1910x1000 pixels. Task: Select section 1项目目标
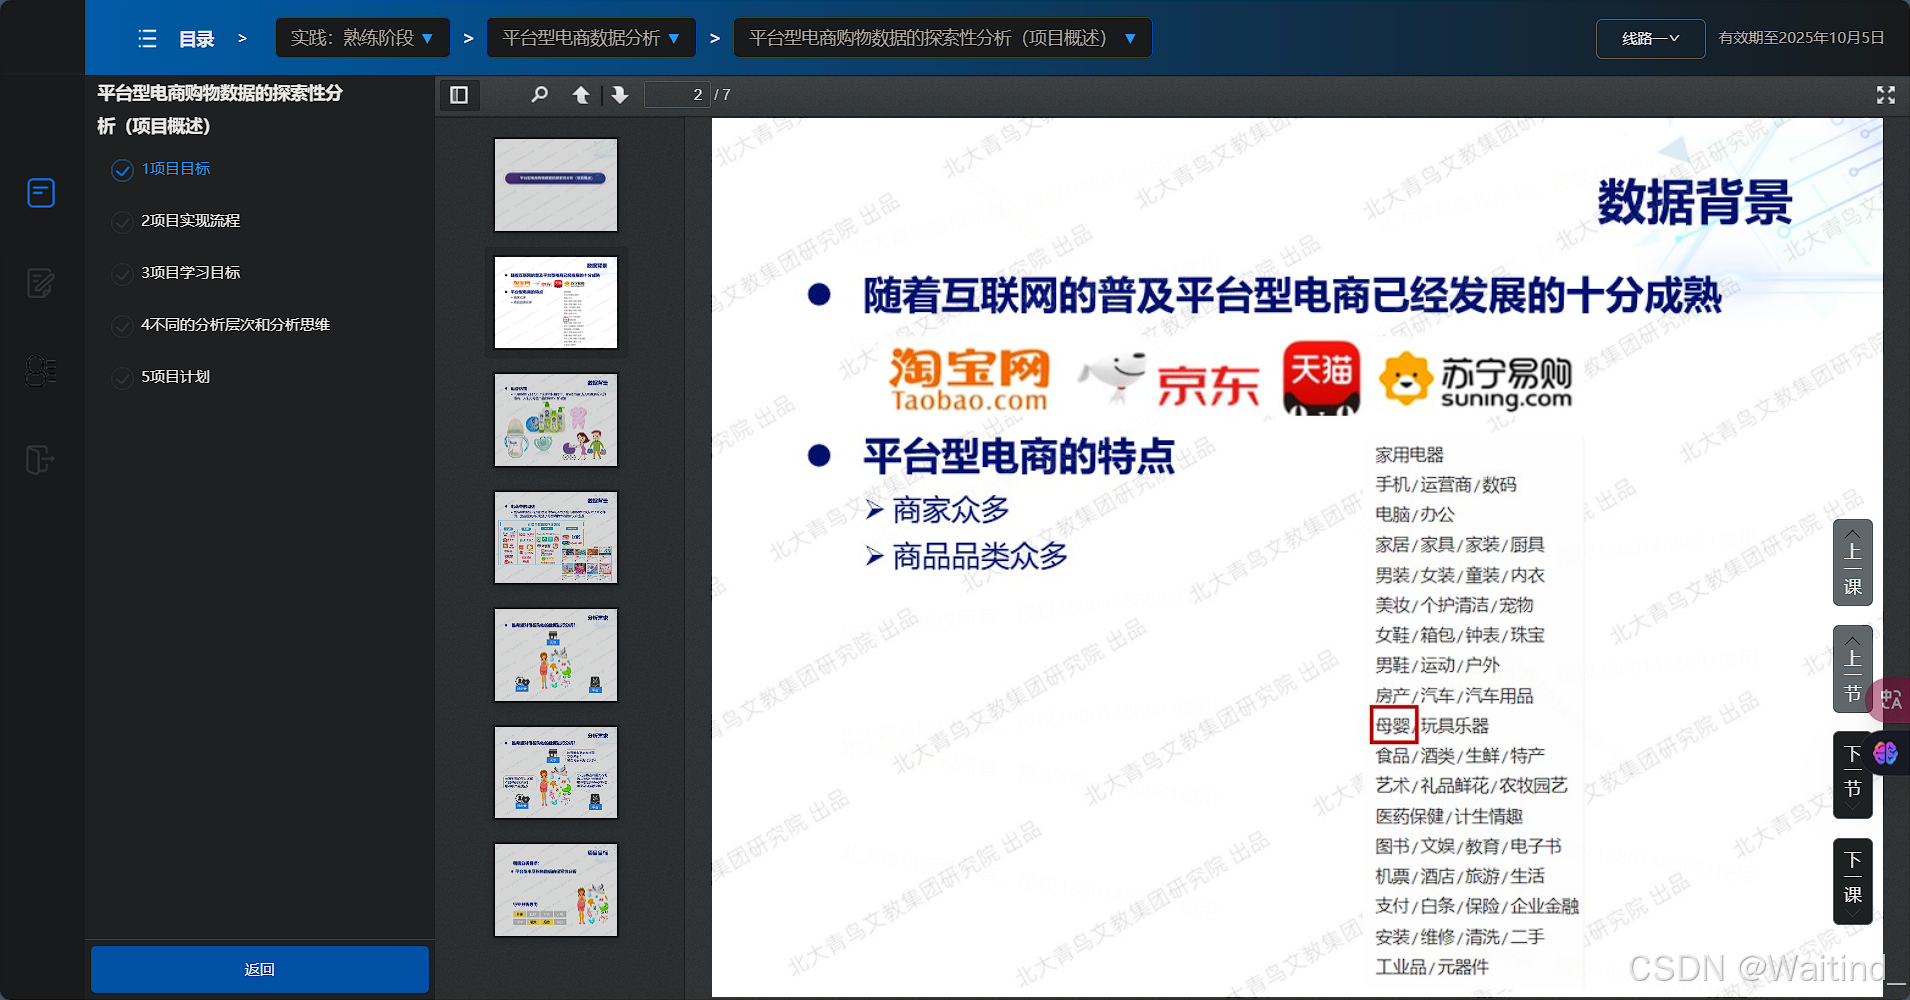click(x=176, y=169)
